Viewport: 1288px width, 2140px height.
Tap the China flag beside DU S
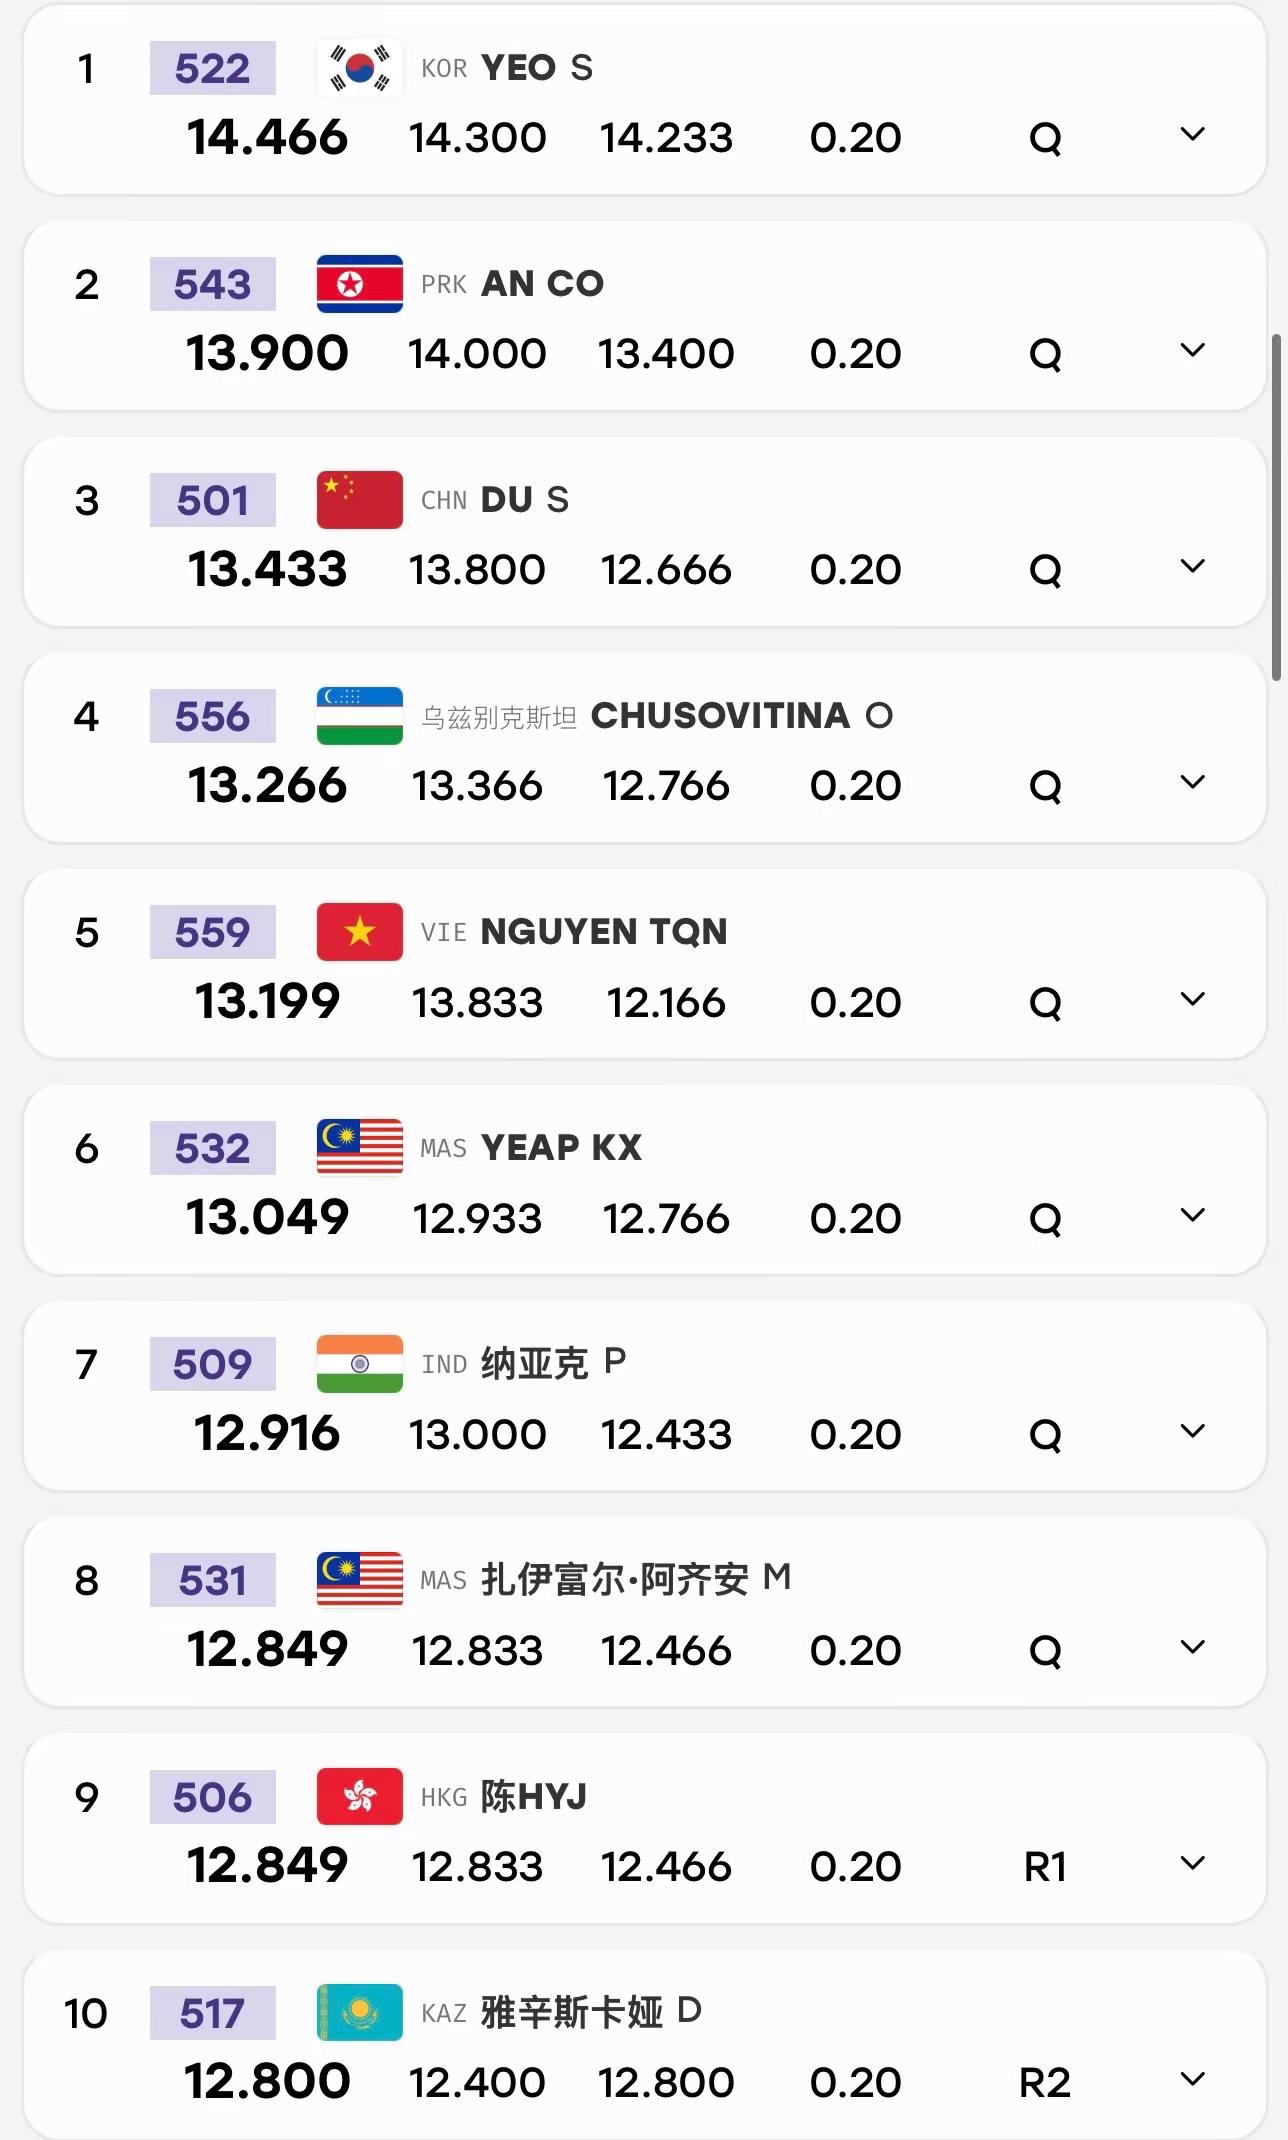[x=360, y=500]
